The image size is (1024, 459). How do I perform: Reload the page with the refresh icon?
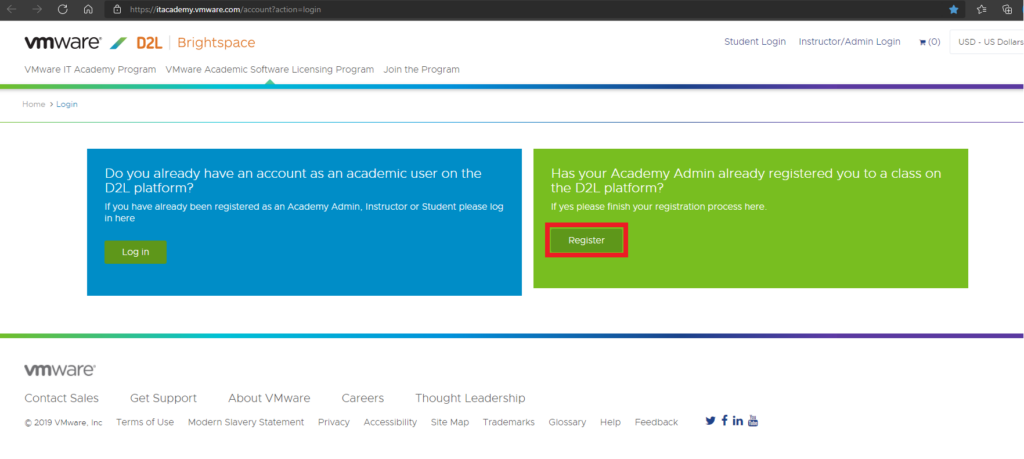(x=63, y=10)
